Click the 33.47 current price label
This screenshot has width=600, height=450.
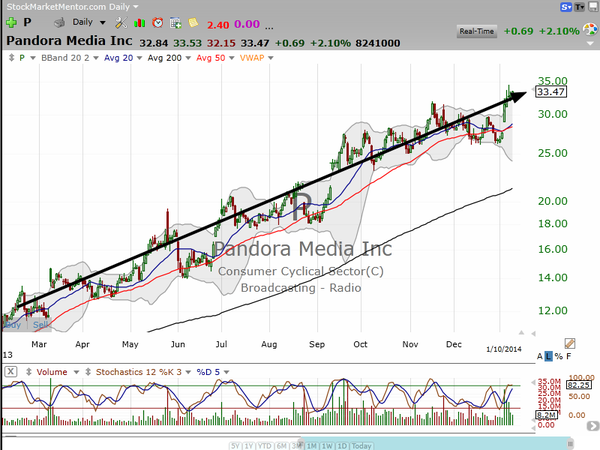click(x=551, y=92)
